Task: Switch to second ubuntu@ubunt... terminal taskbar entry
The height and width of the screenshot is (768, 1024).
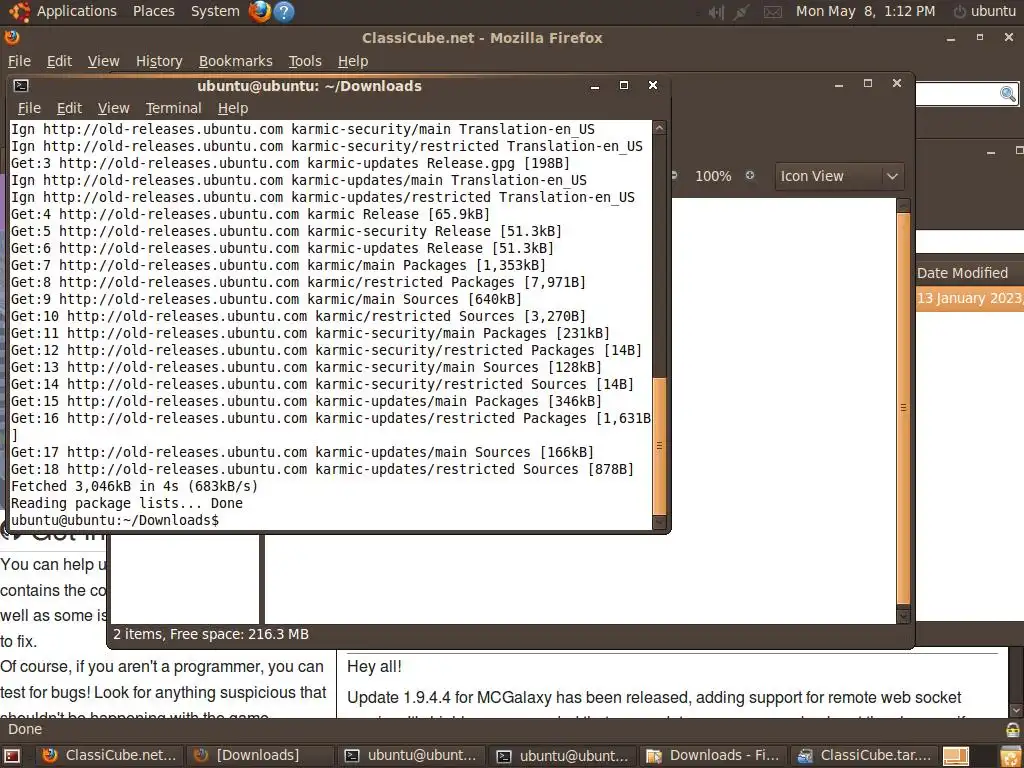Action: coord(562,756)
